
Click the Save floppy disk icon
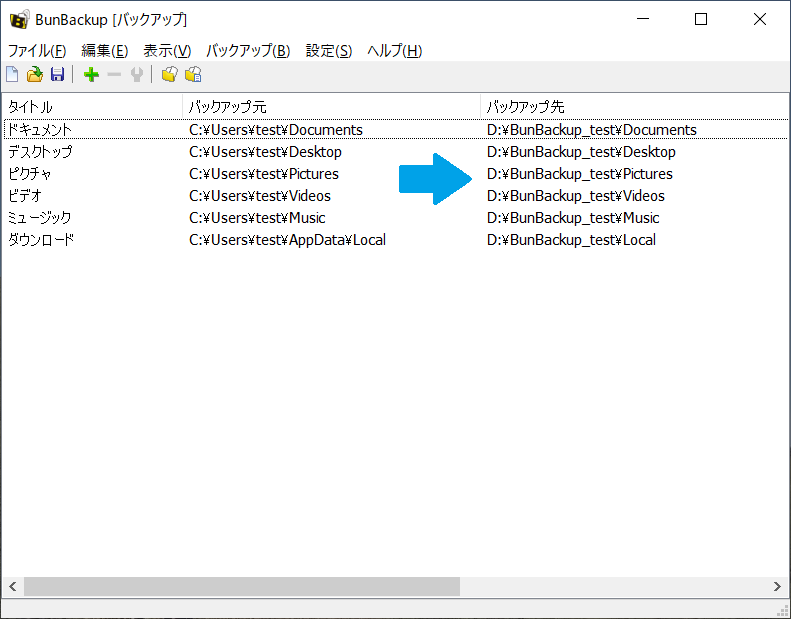(58, 75)
